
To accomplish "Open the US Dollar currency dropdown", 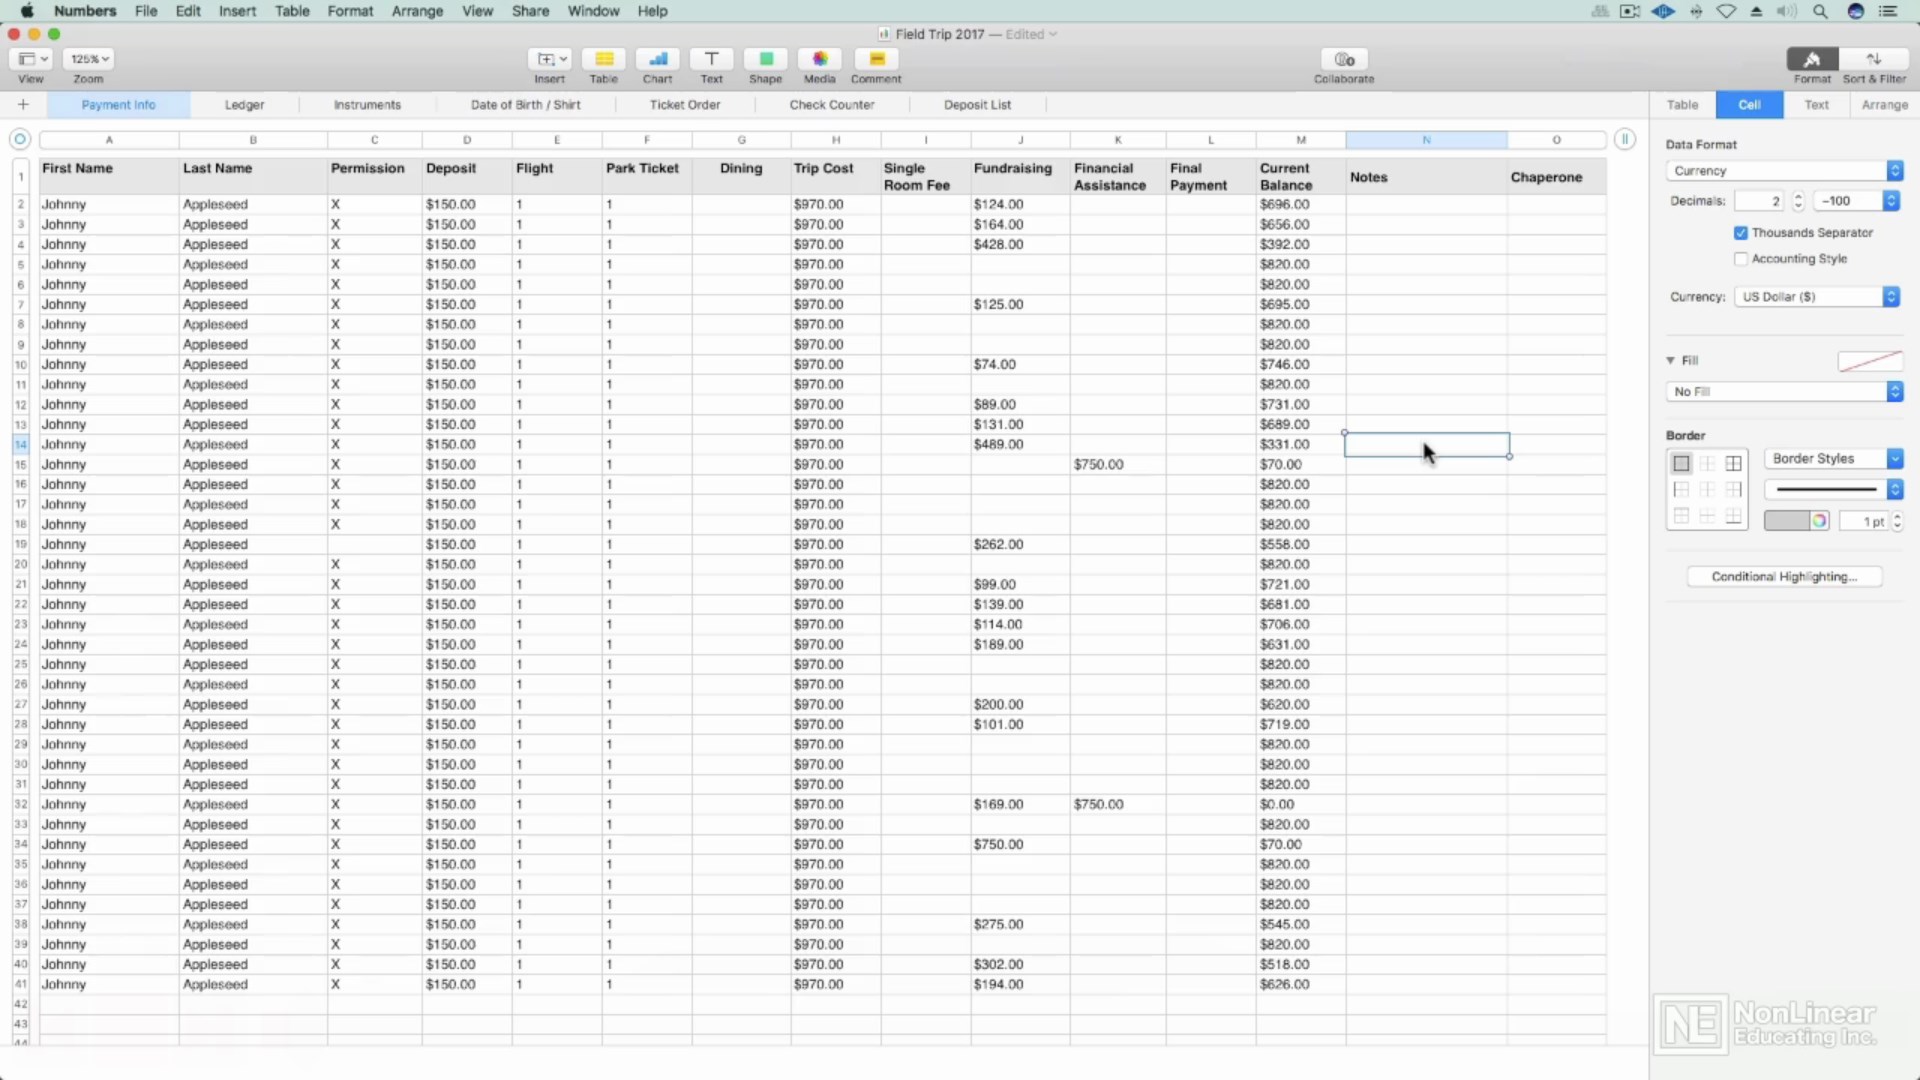I will click(x=1818, y=297).
